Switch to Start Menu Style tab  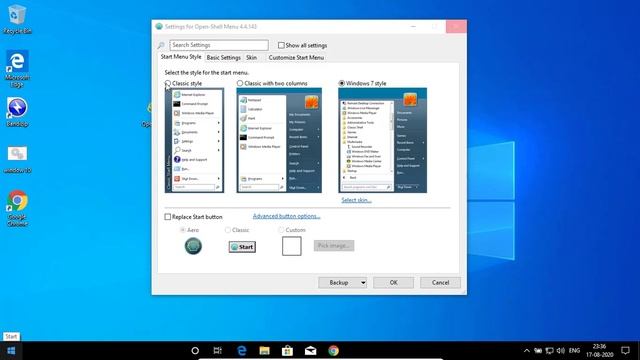click(x=181, y=57)
